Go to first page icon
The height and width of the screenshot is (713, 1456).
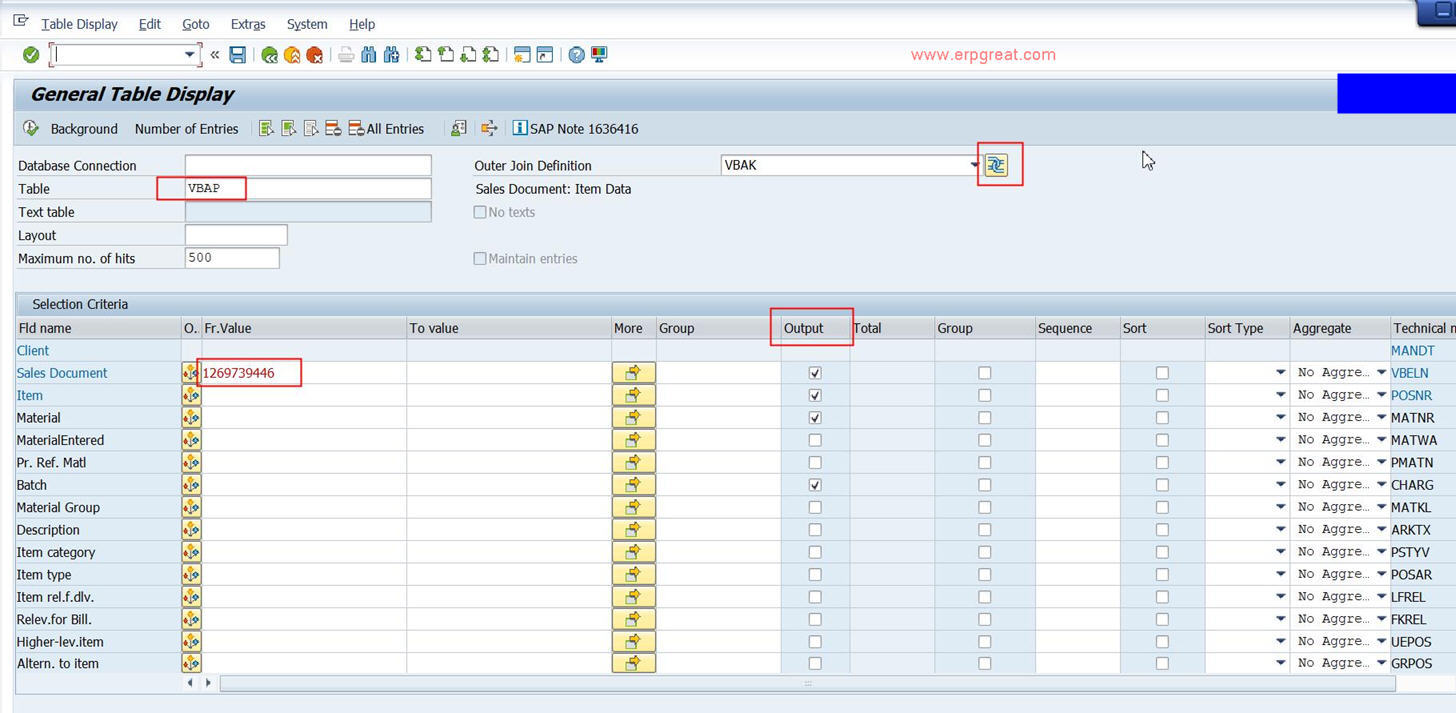tap(423, 55)
